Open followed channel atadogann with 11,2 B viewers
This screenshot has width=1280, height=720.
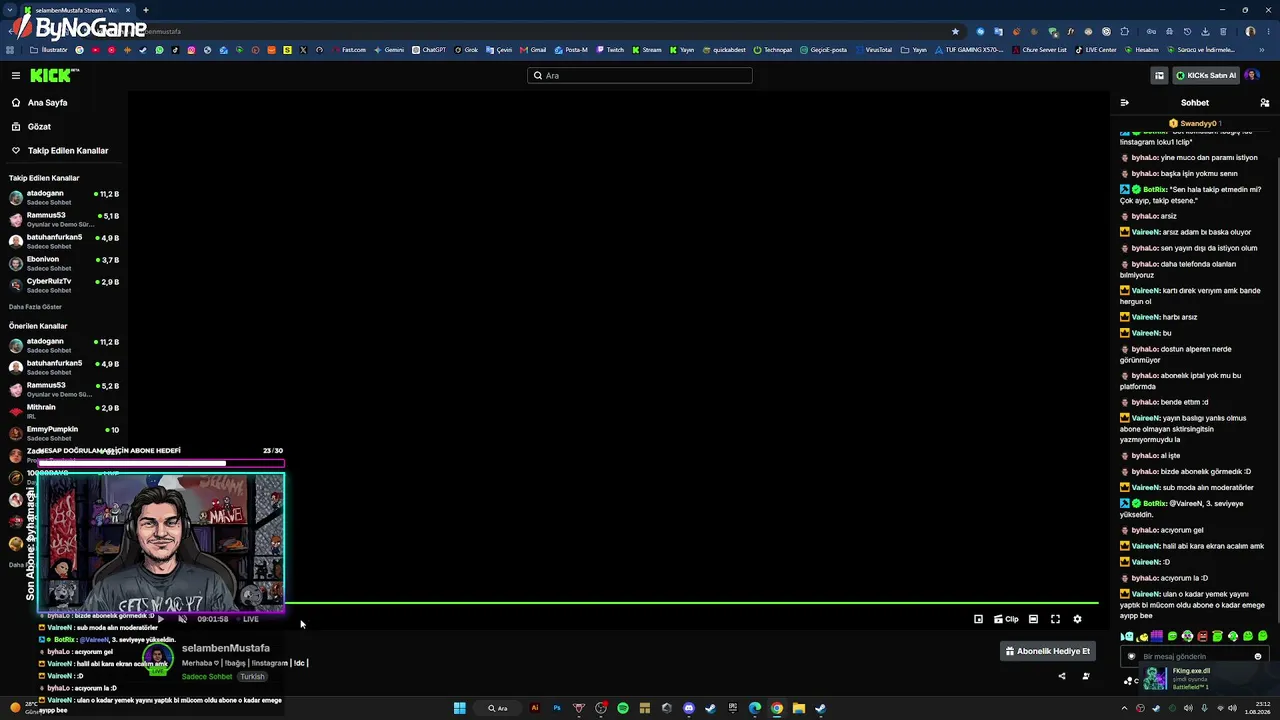coord(63,197)
